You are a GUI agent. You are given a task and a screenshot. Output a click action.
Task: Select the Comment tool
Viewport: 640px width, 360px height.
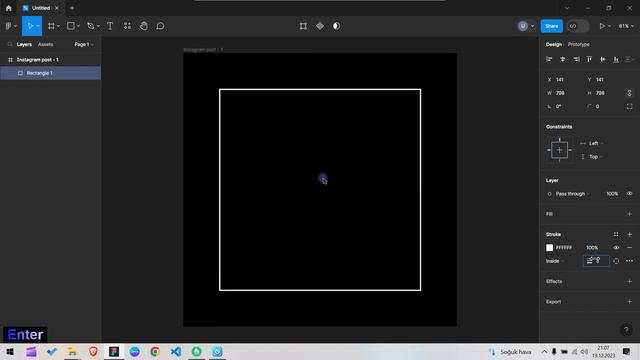pos(160,26)
